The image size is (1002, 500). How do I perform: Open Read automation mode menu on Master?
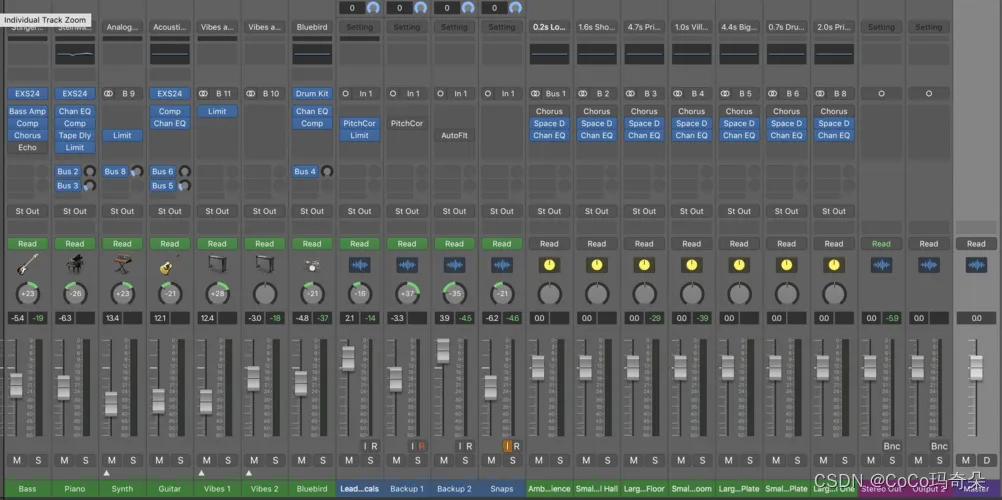pyautogui.click(x=976, y=244)
